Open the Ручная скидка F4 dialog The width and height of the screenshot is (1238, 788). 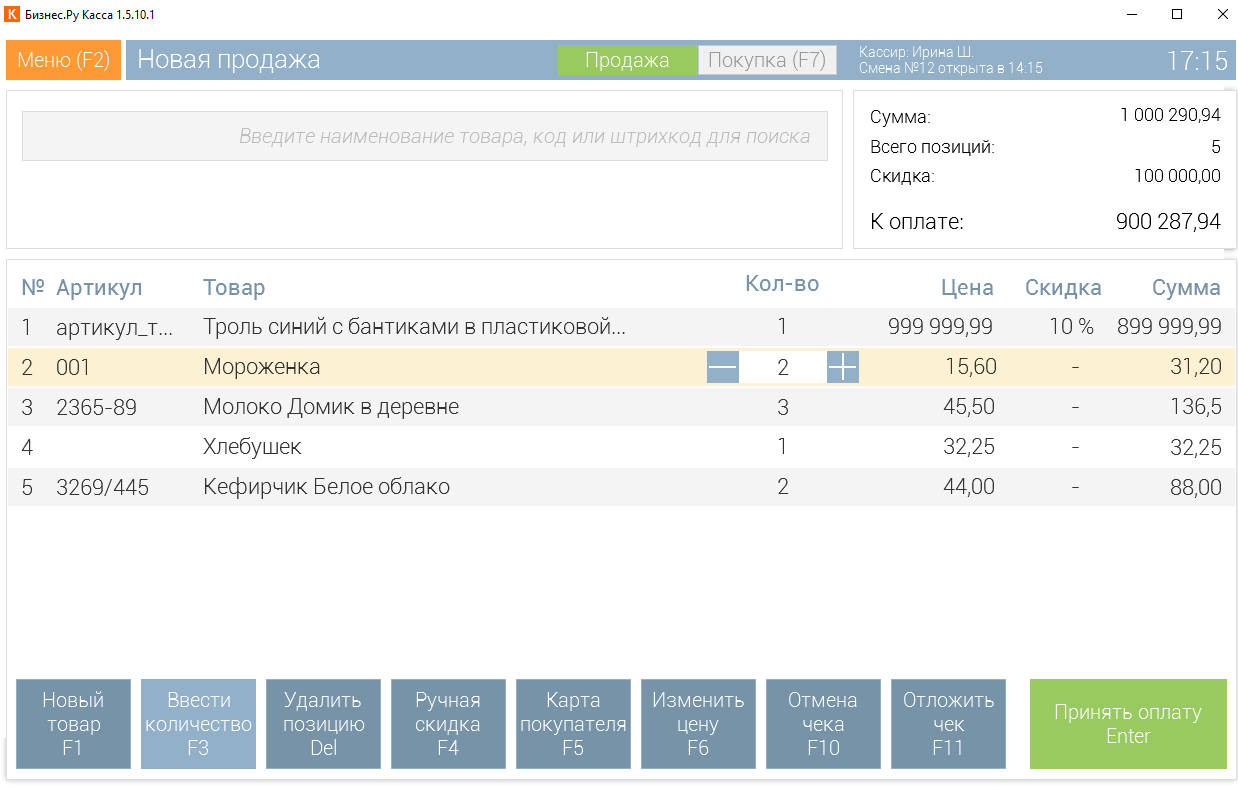pos(448,724)
